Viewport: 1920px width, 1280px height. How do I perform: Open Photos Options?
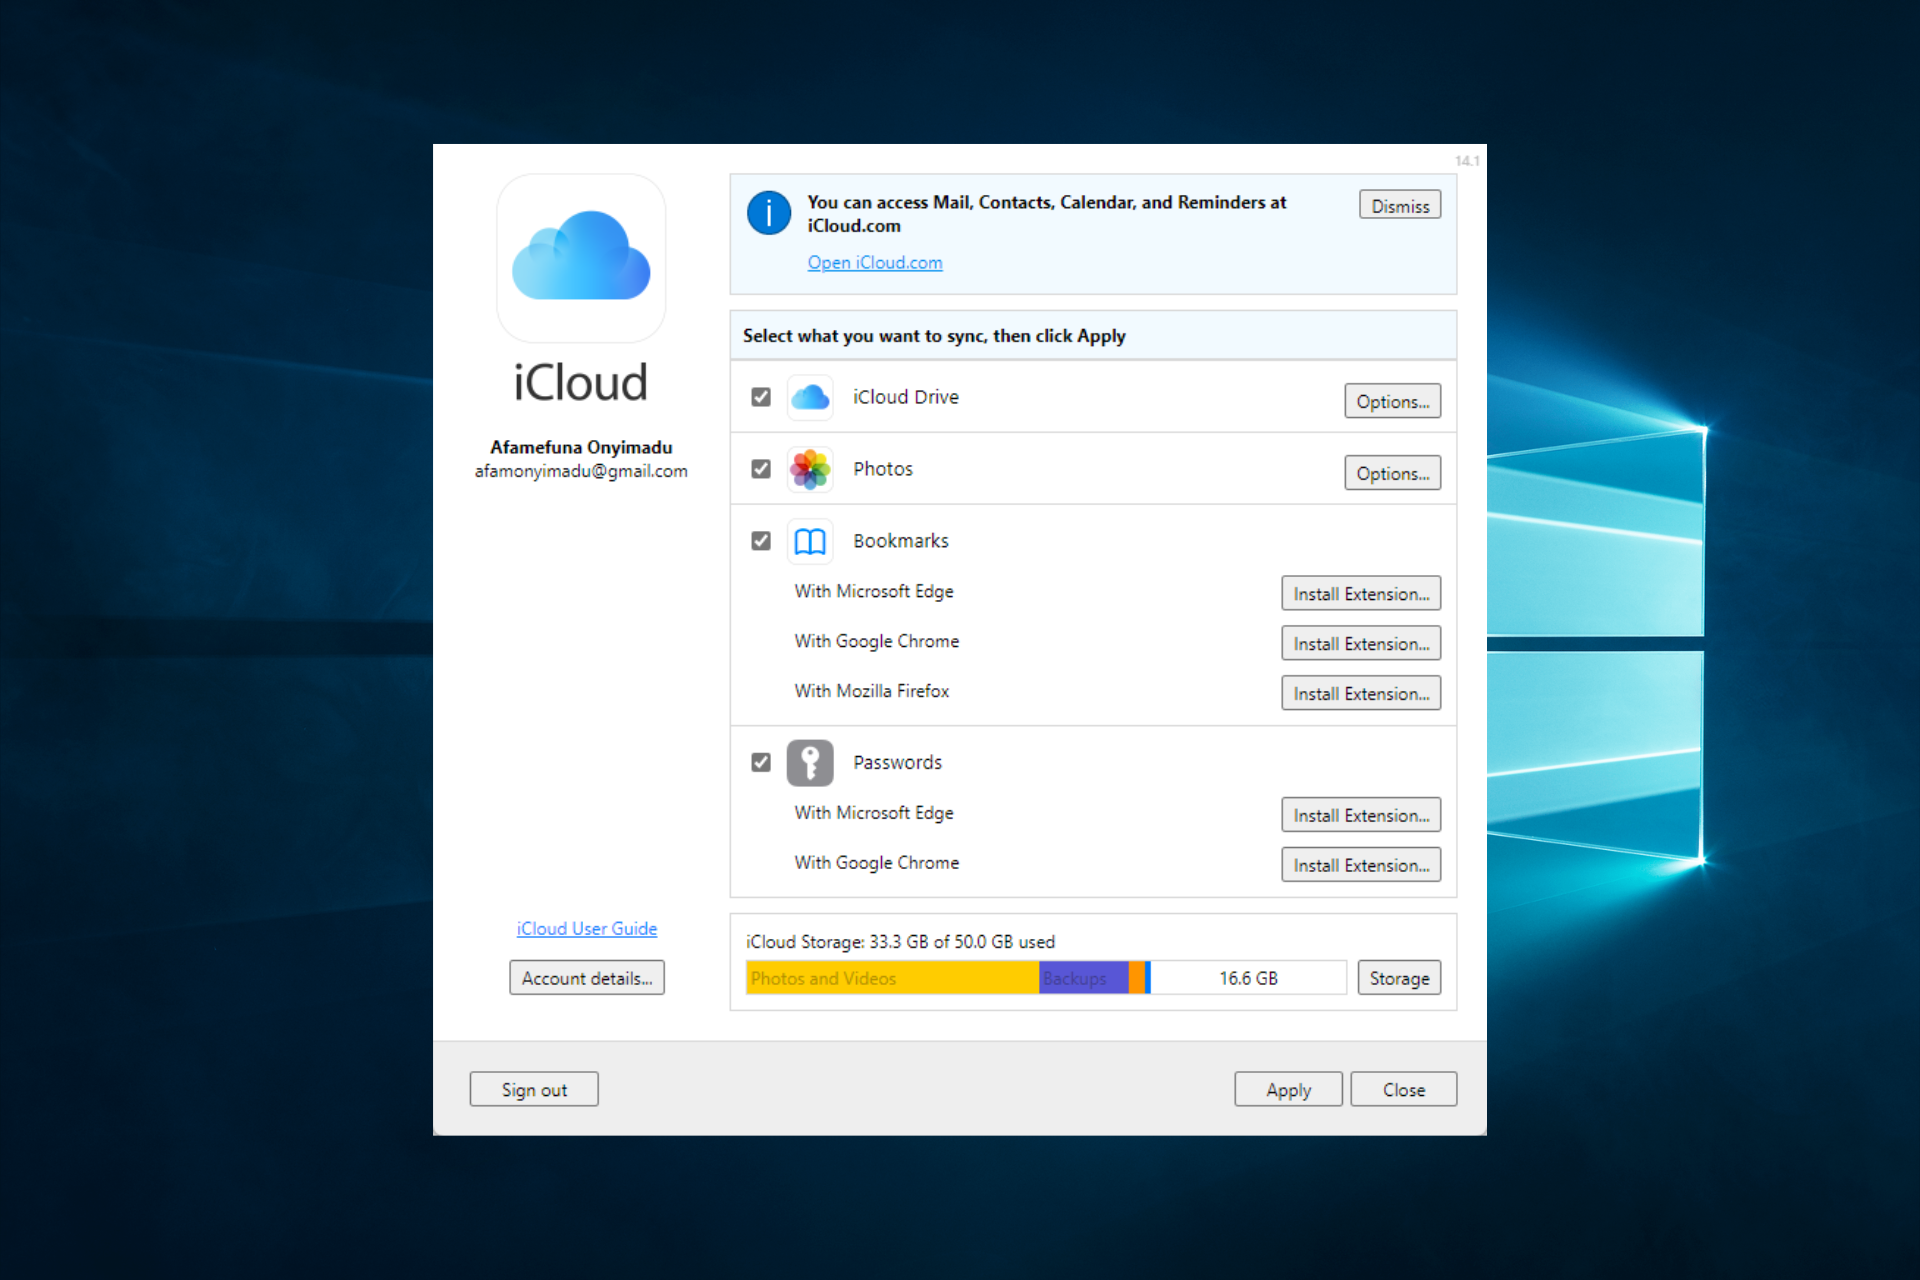(x=1392, y=473)
